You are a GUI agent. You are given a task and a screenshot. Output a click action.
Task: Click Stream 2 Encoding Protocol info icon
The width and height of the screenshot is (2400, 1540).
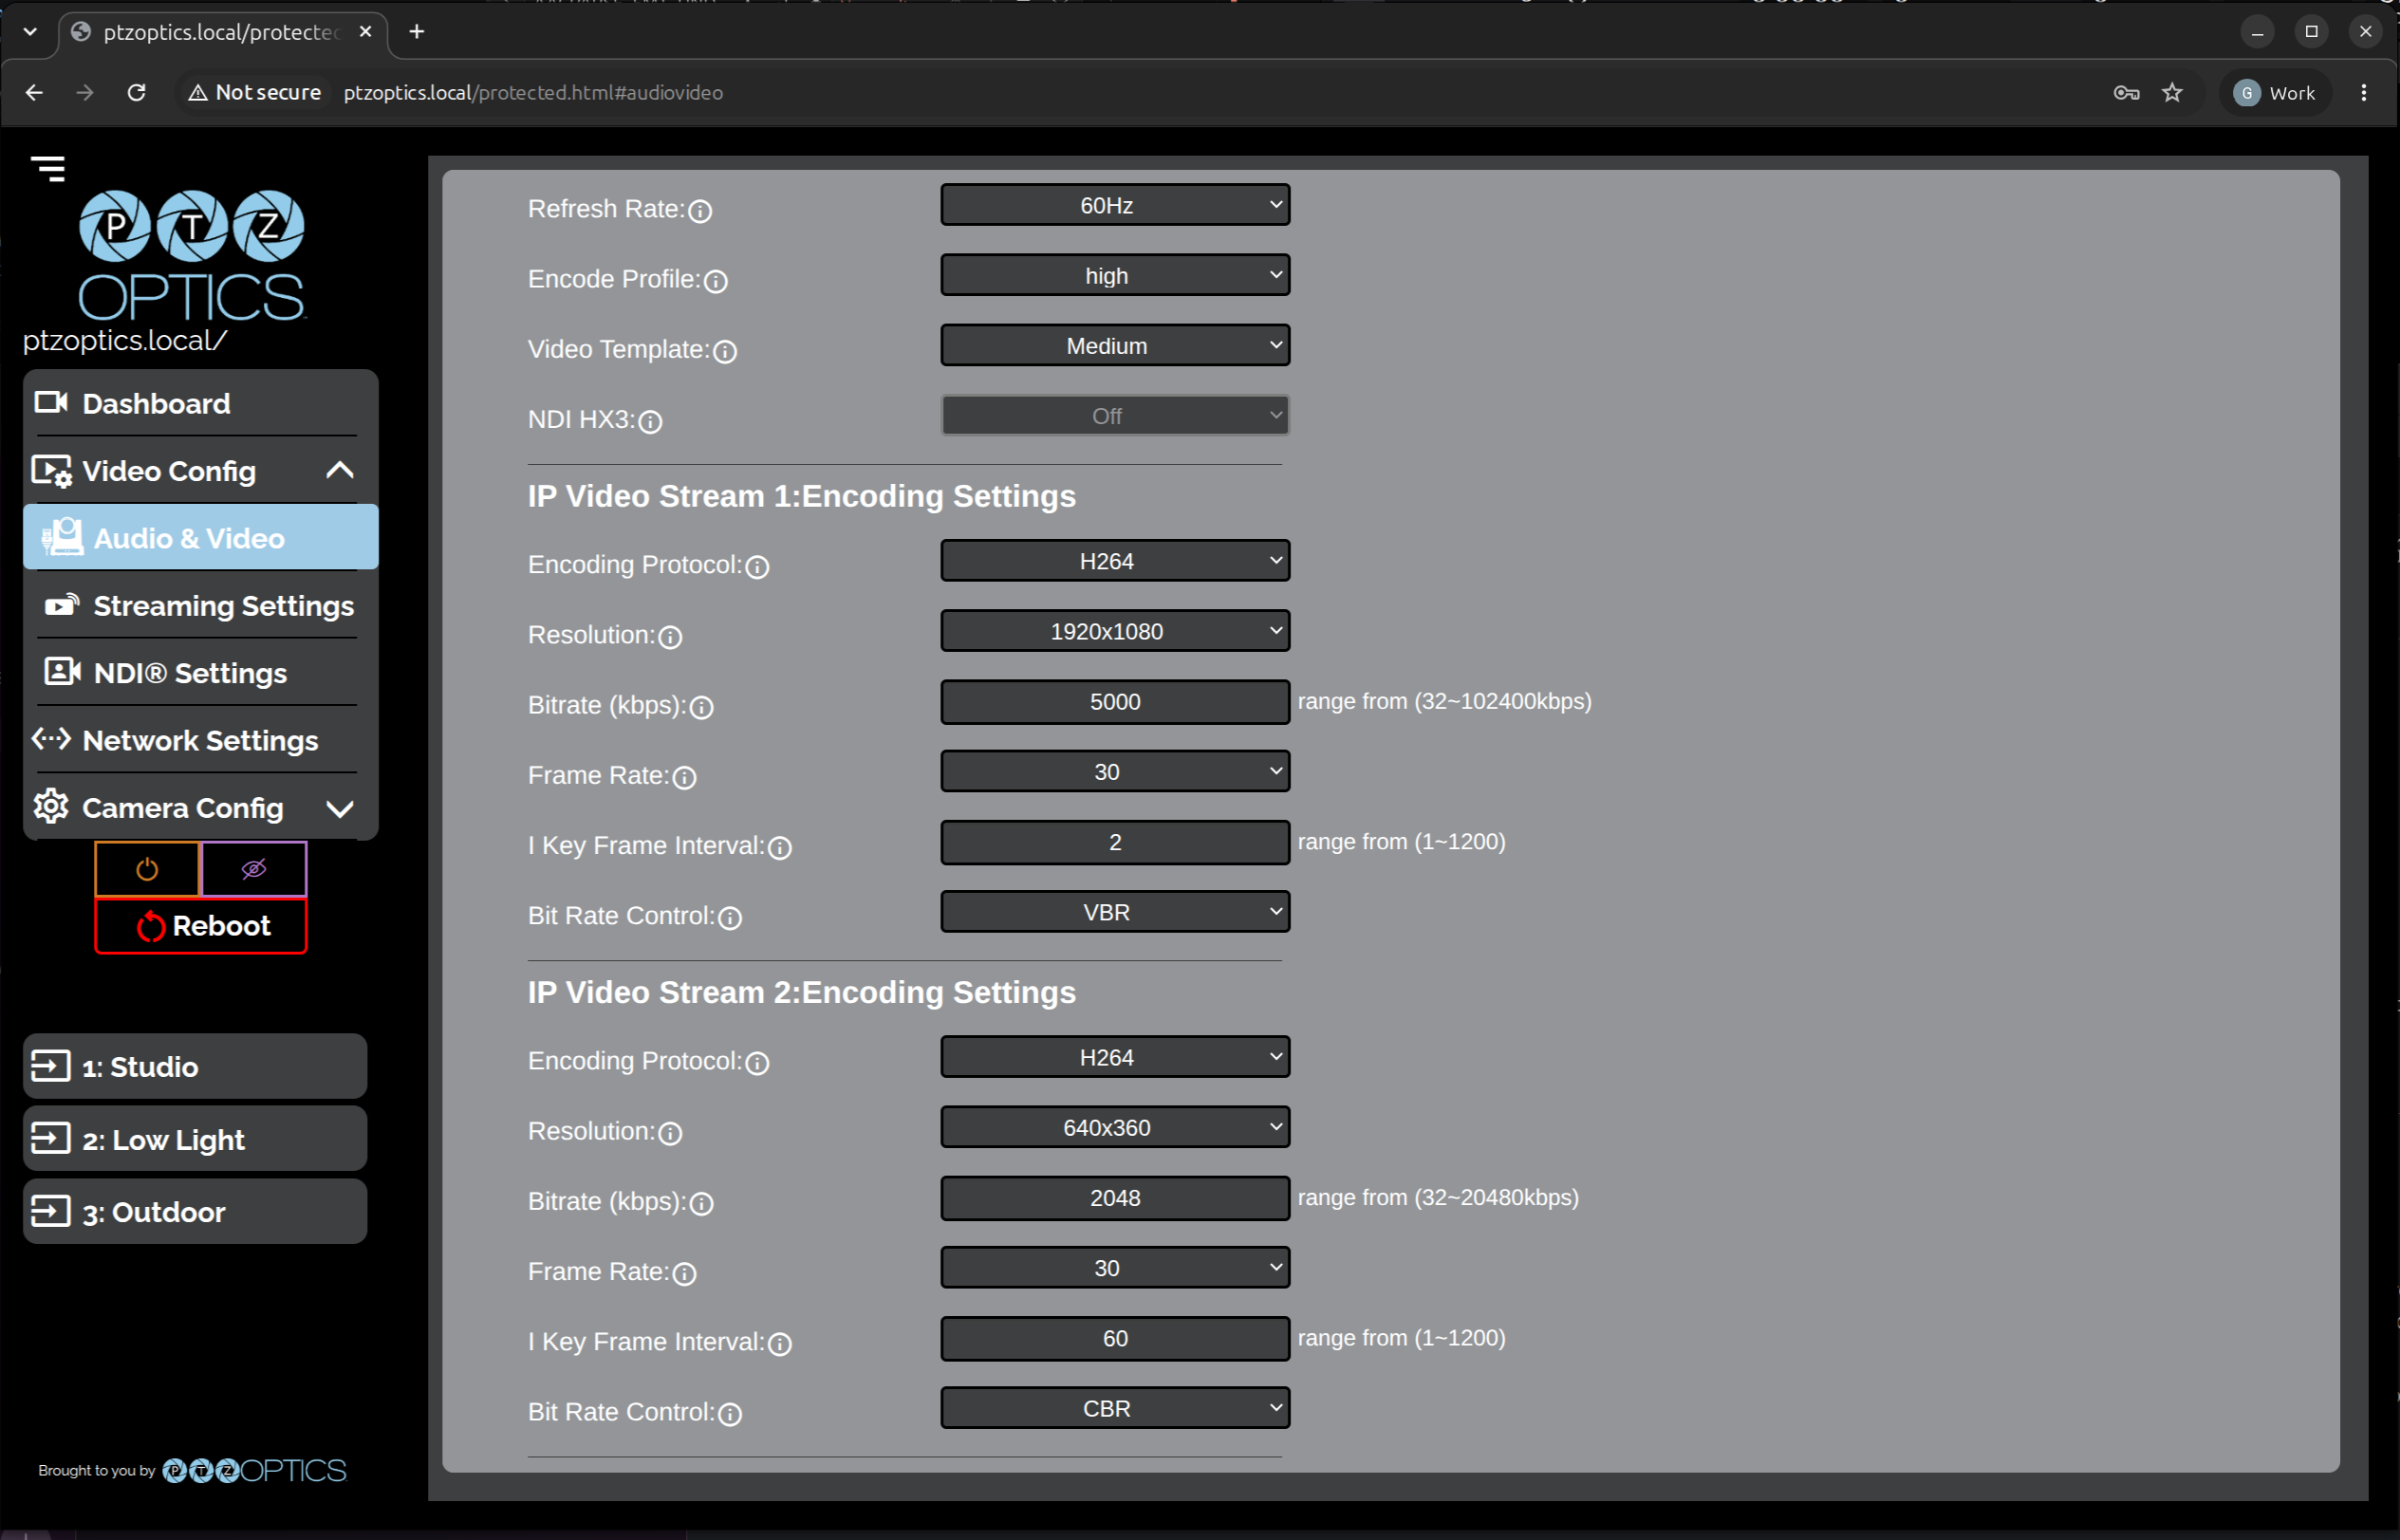point(758,1063)
